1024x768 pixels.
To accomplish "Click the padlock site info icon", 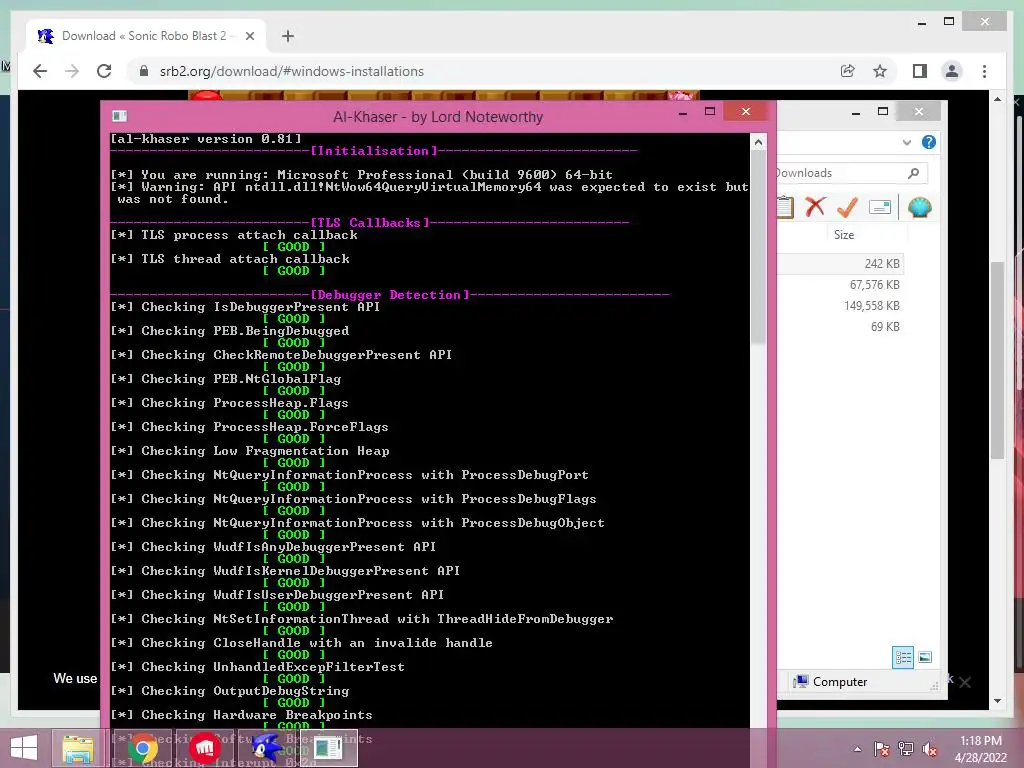I will [144, 71].
